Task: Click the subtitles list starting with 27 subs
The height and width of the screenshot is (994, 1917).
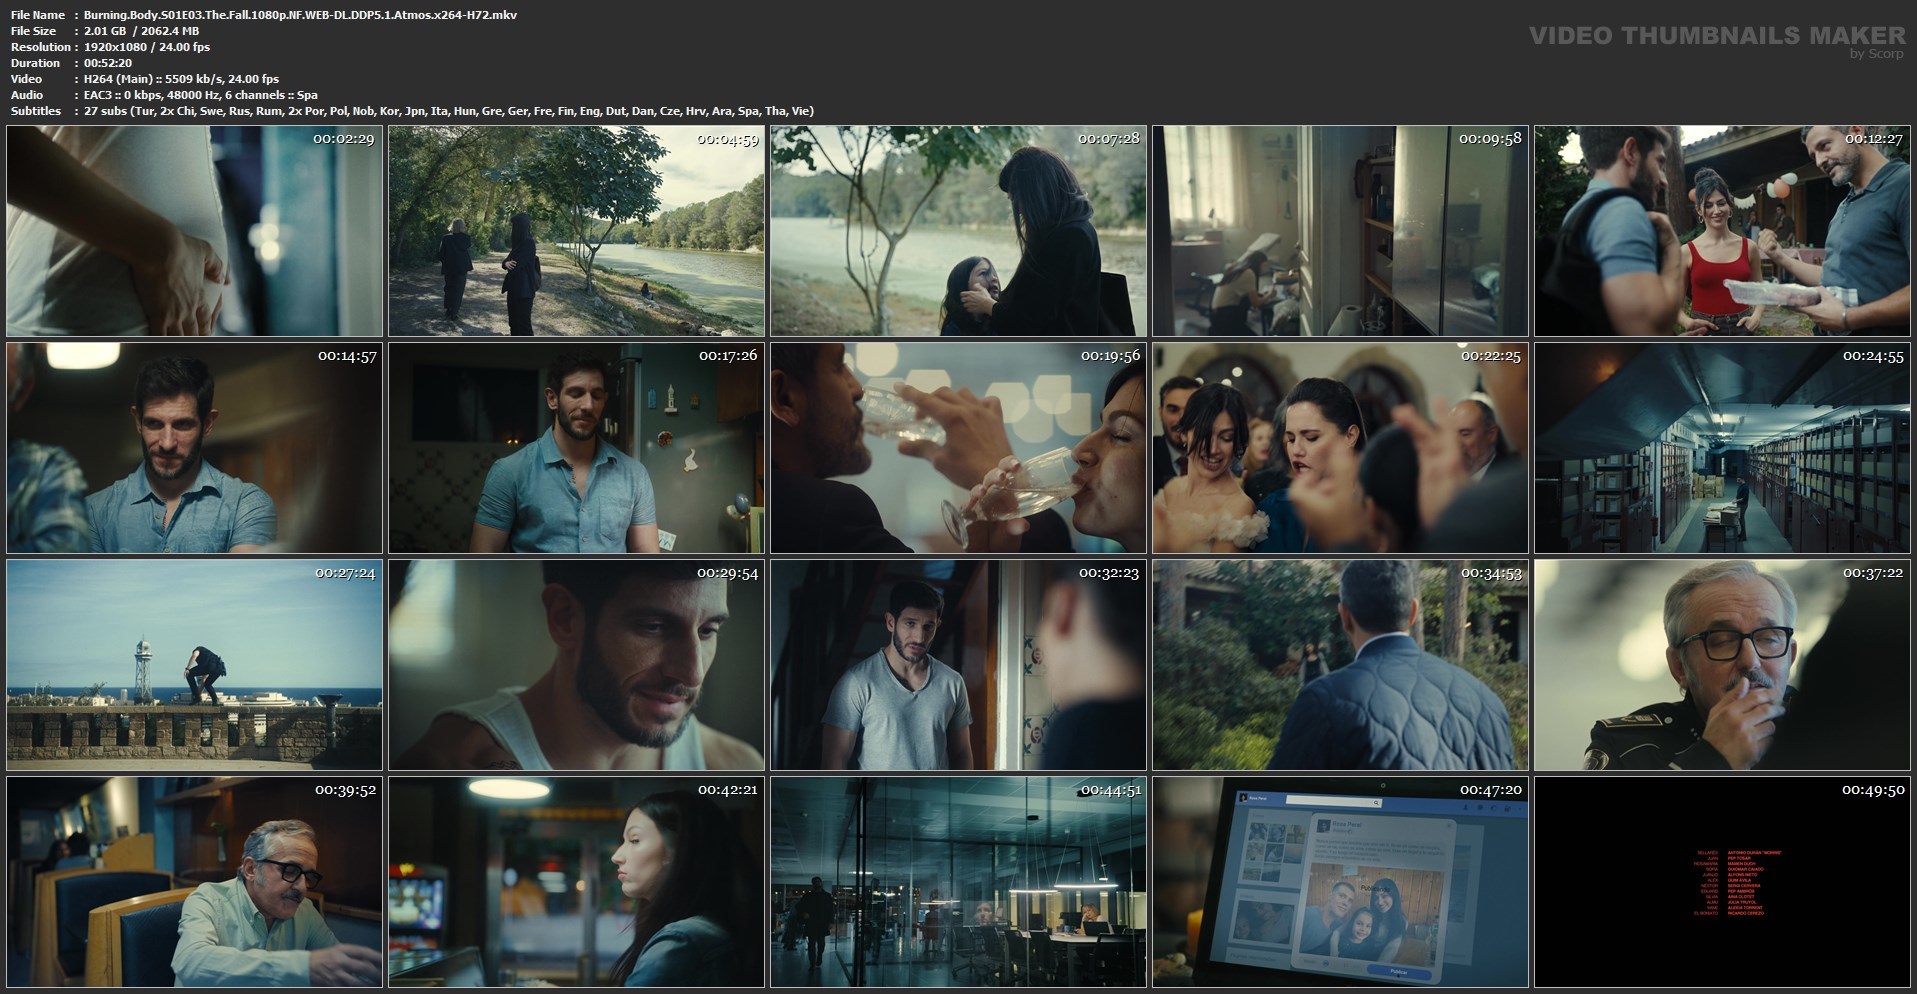Action: pyautogui.click(x=449, y=111)
